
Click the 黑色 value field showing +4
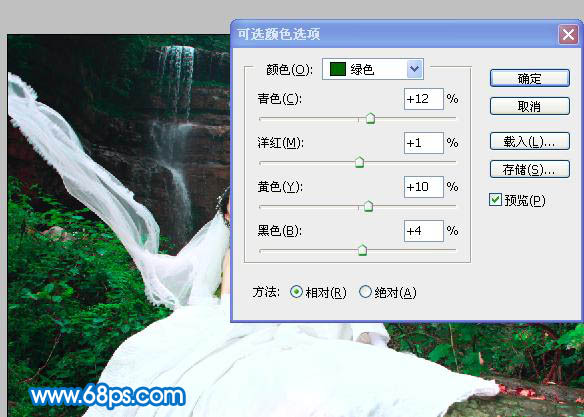(424, 231)
